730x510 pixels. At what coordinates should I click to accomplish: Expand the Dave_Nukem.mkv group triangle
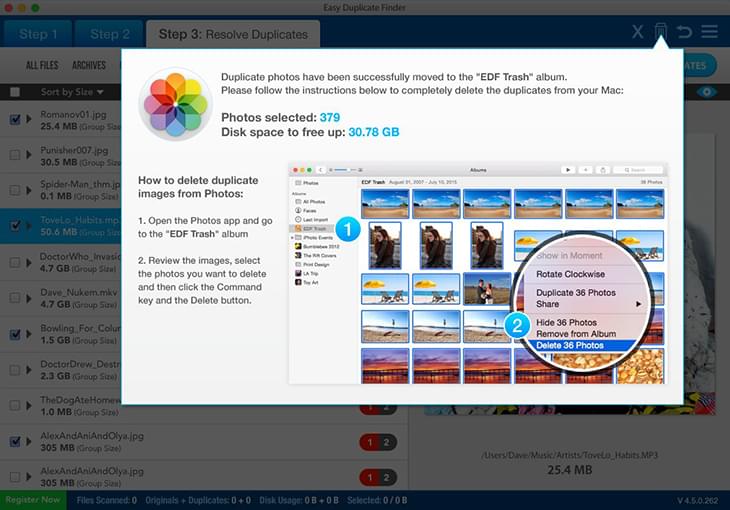point(29,298)
